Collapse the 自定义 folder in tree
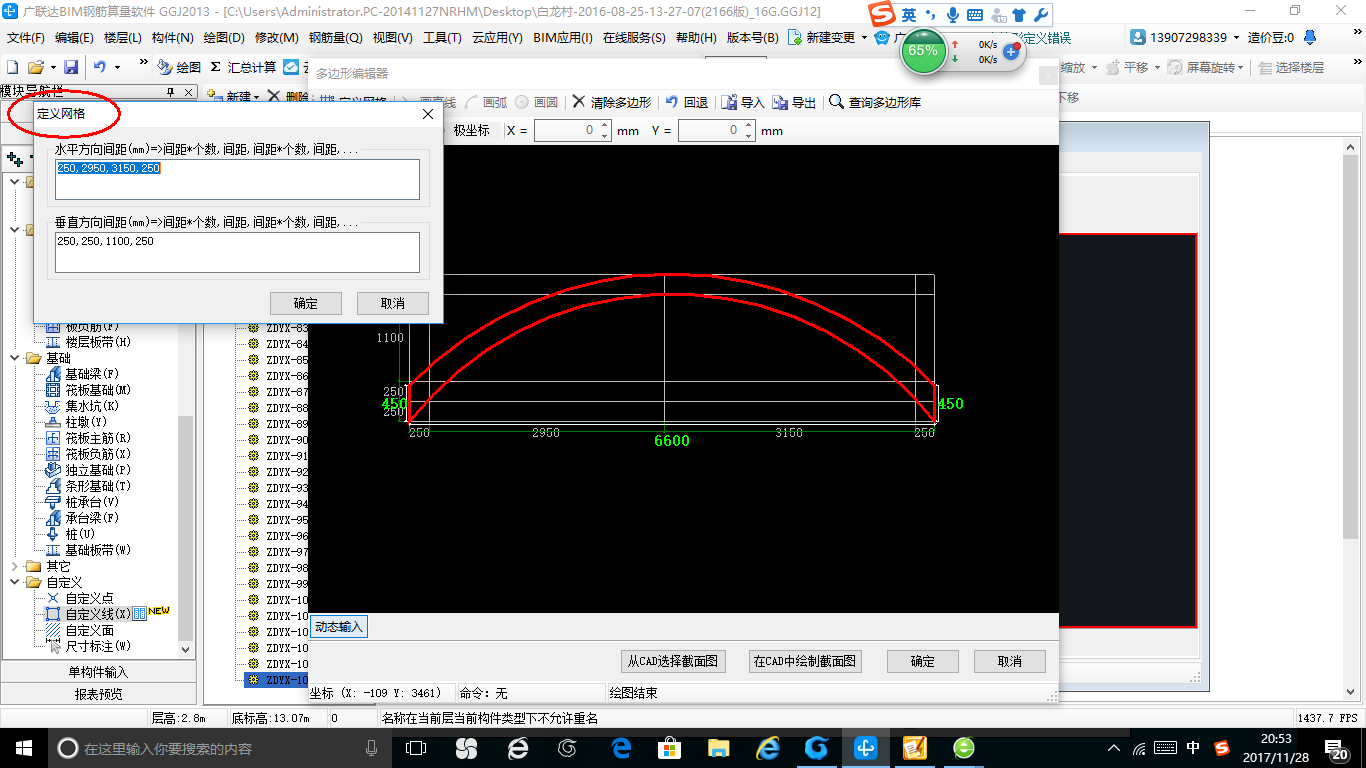This screenshot has height=768, width=1366. point(15,582)
